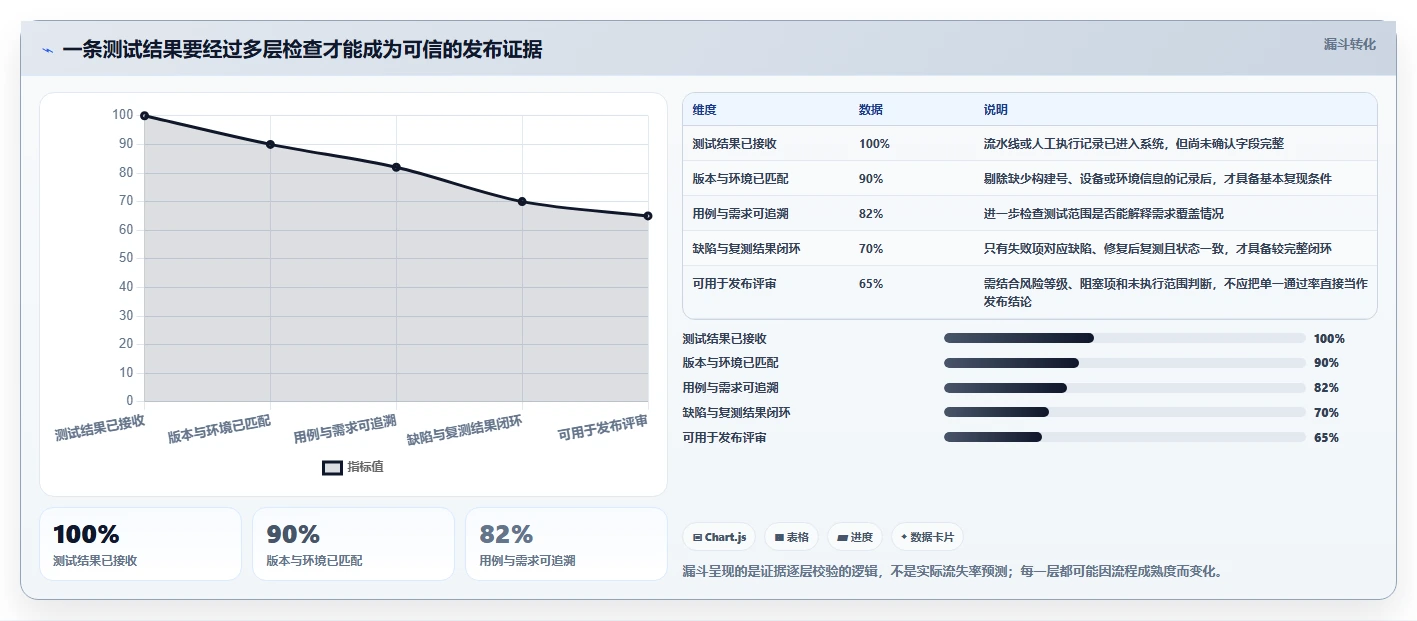The width and height of the screenshot is (1417, 621).
Task: Click the 可用于发布评审 progress bar
Action: coord(1125,437)
